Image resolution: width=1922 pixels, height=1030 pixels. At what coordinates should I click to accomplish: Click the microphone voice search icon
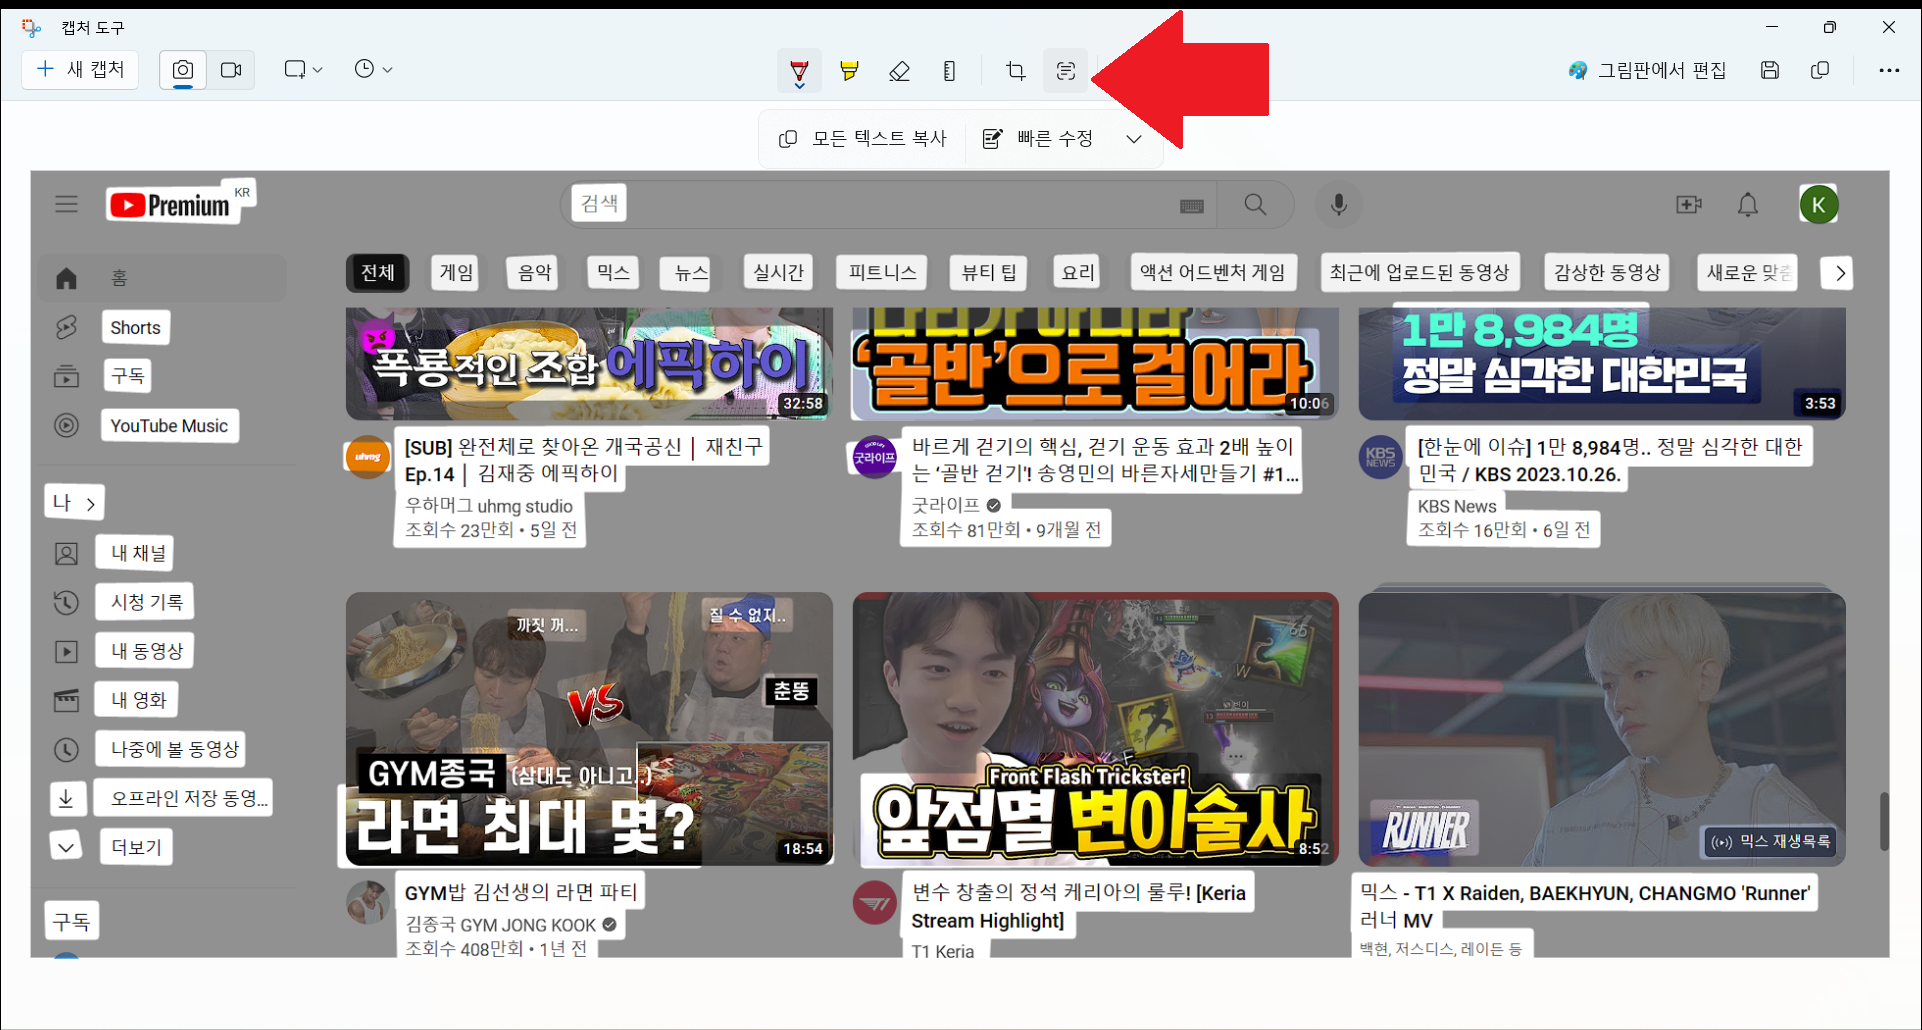pos(1339,205)
